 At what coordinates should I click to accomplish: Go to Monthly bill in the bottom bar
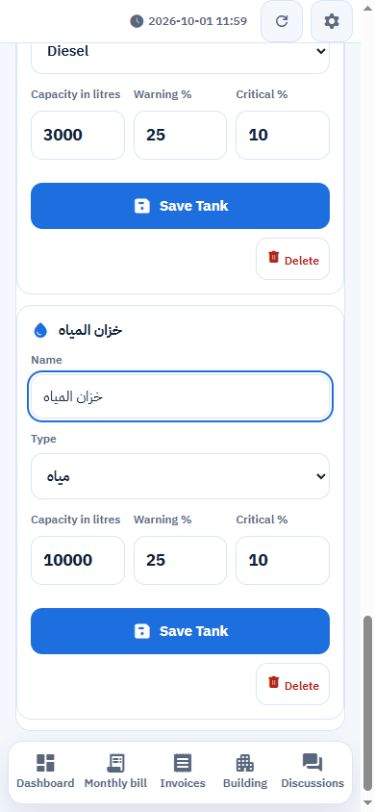coord(116,772)
